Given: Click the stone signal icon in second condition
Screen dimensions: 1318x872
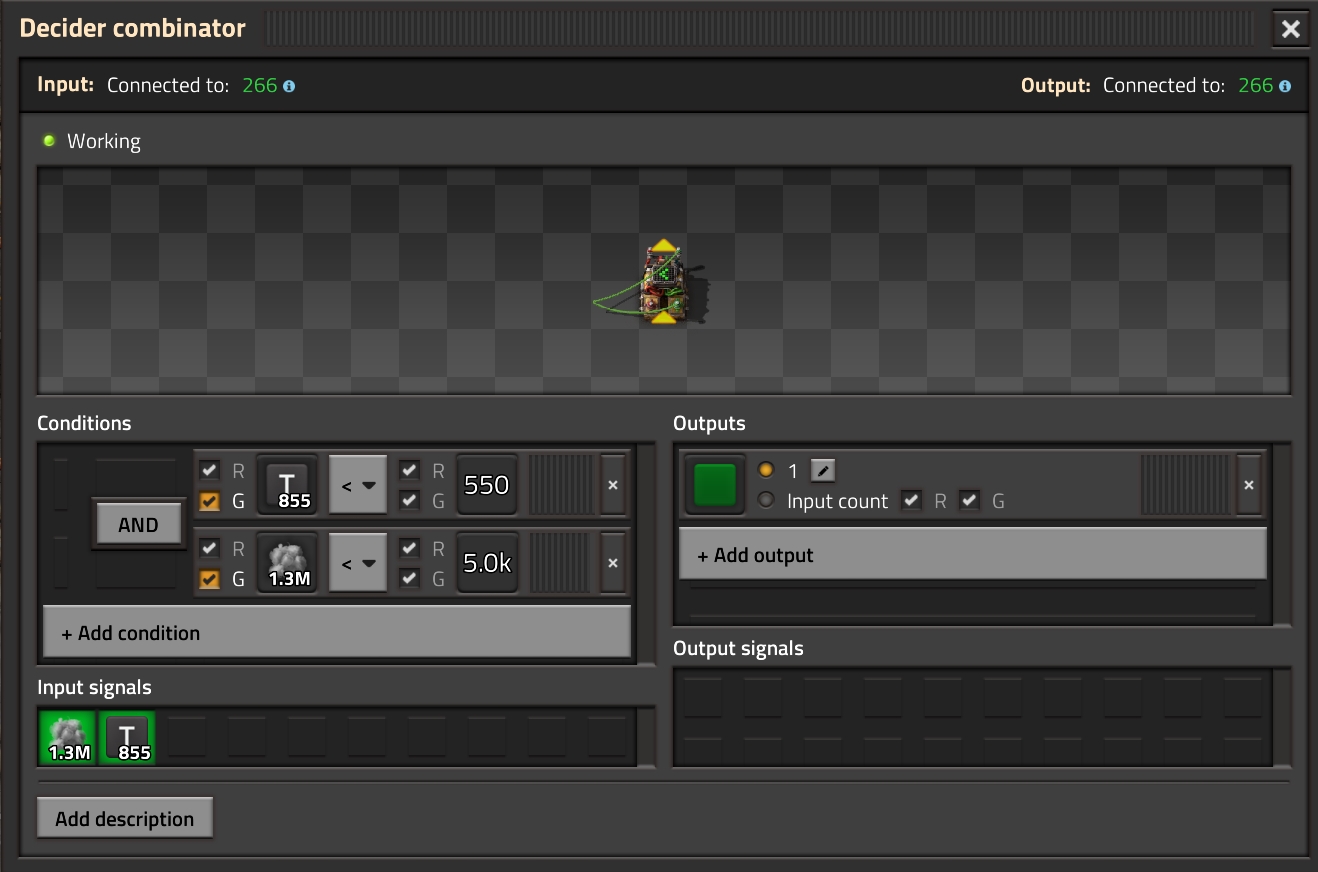Looking at the screenshot, I should (x=287, y=563).
